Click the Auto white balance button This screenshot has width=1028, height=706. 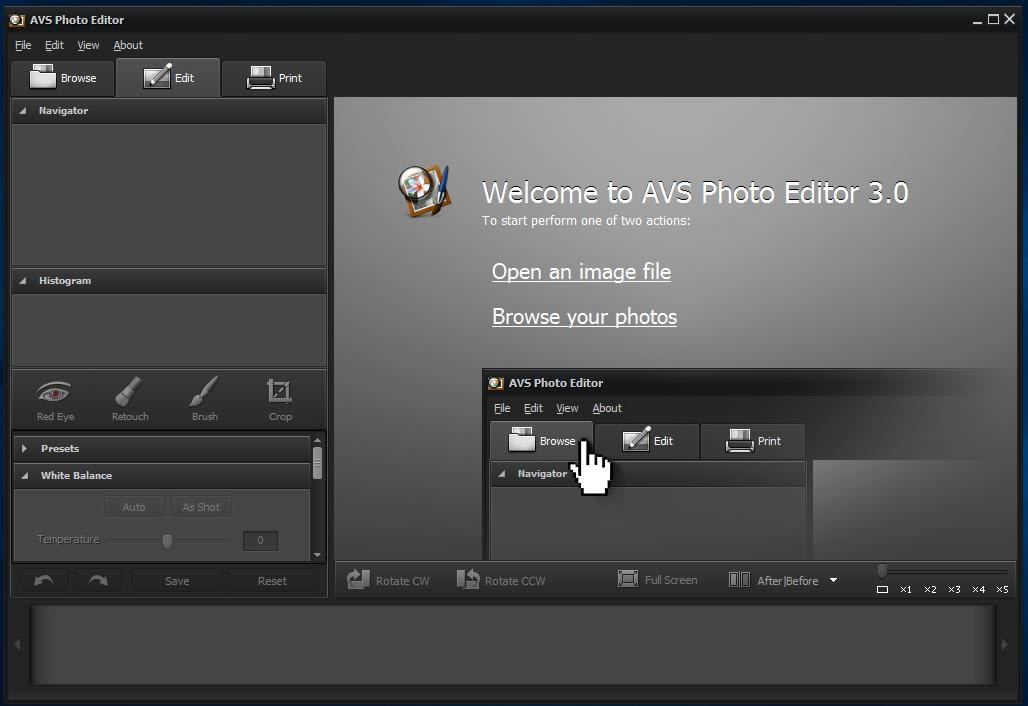pos(134,507)
